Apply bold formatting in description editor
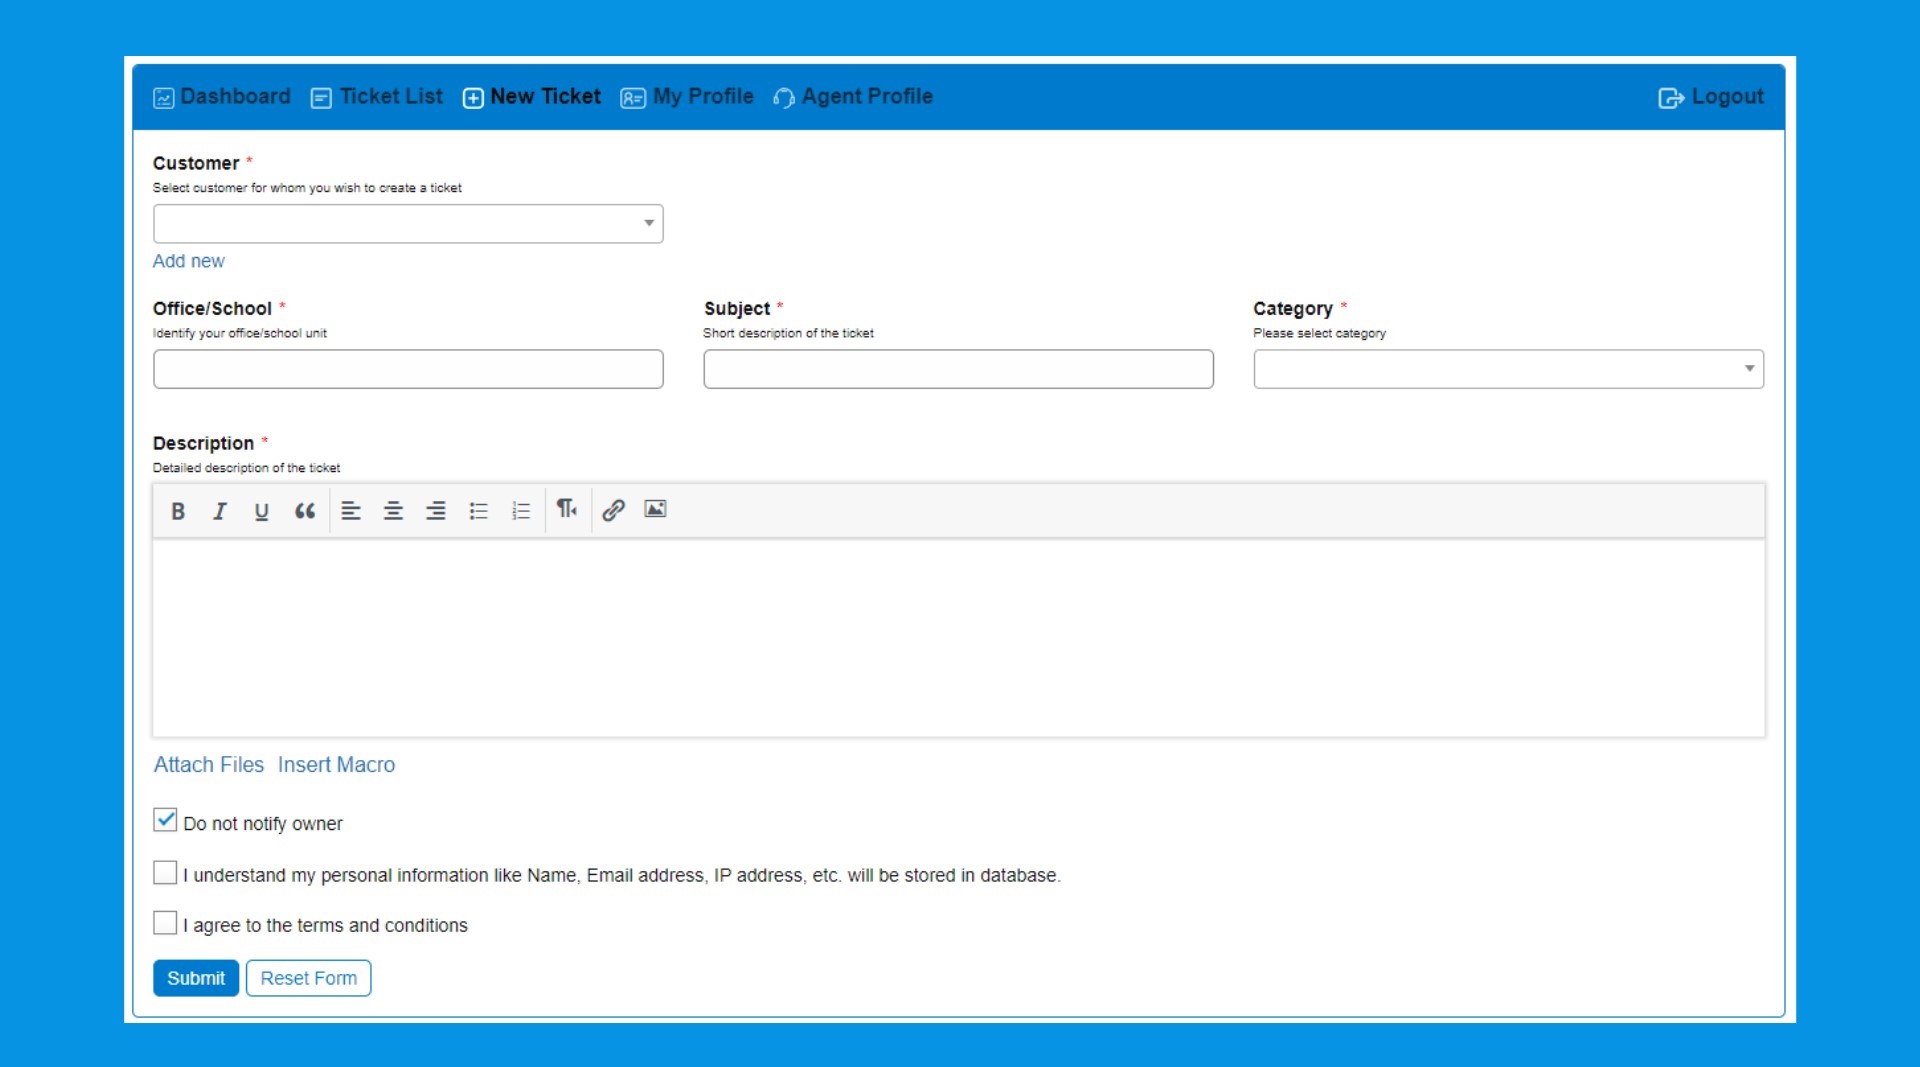The height and width of the screenshot is (1067, 1920). (x=178, y=511)
